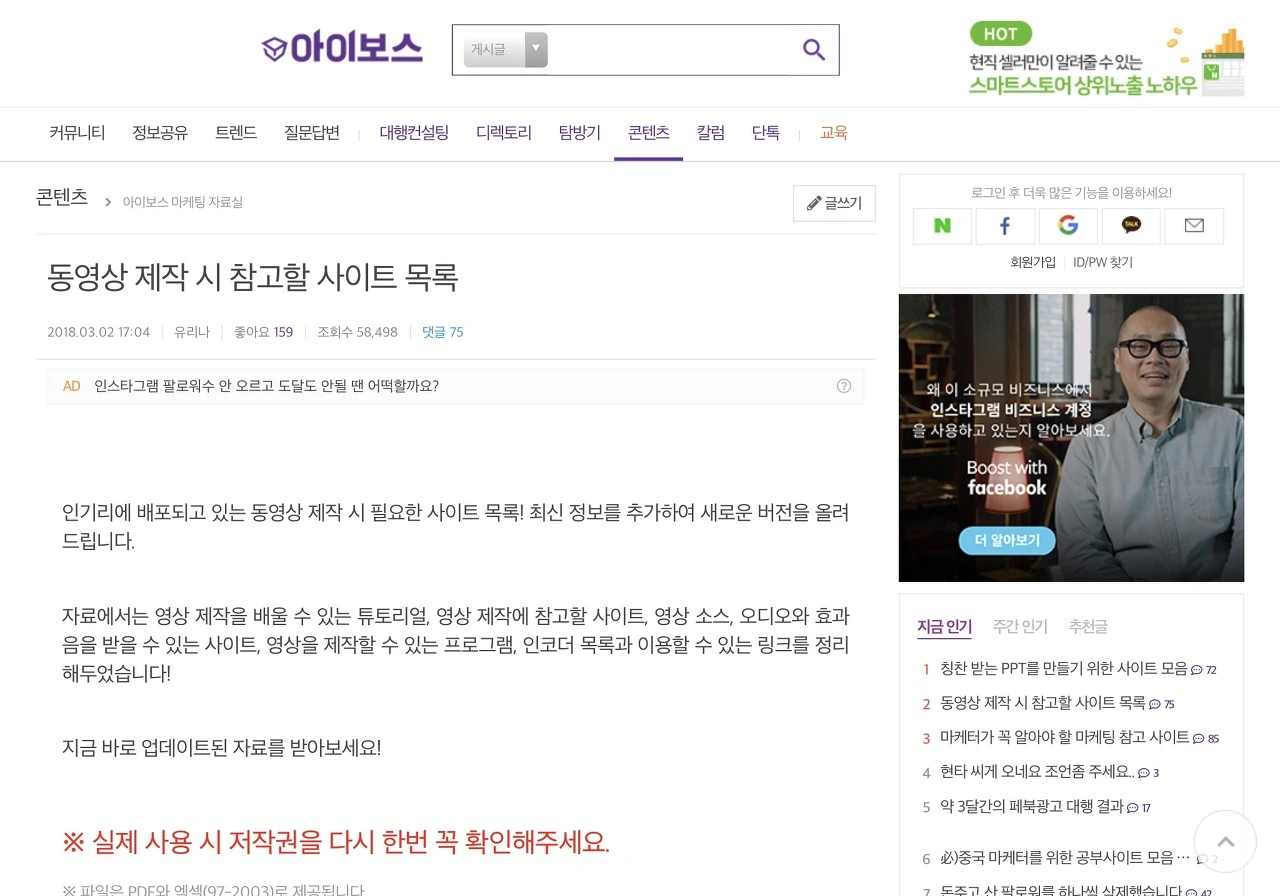Click the 글쓰기 write button
The width and height of the screenshot is (1280, 896).
tap(834, 203)
